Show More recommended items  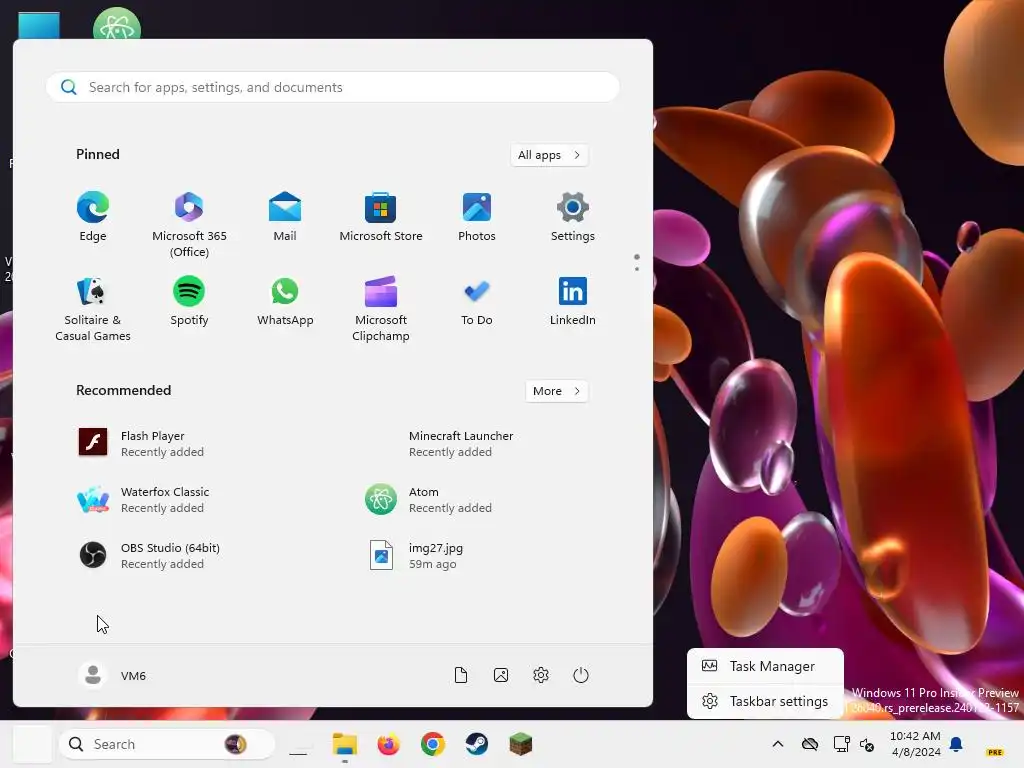click(556, 391)
